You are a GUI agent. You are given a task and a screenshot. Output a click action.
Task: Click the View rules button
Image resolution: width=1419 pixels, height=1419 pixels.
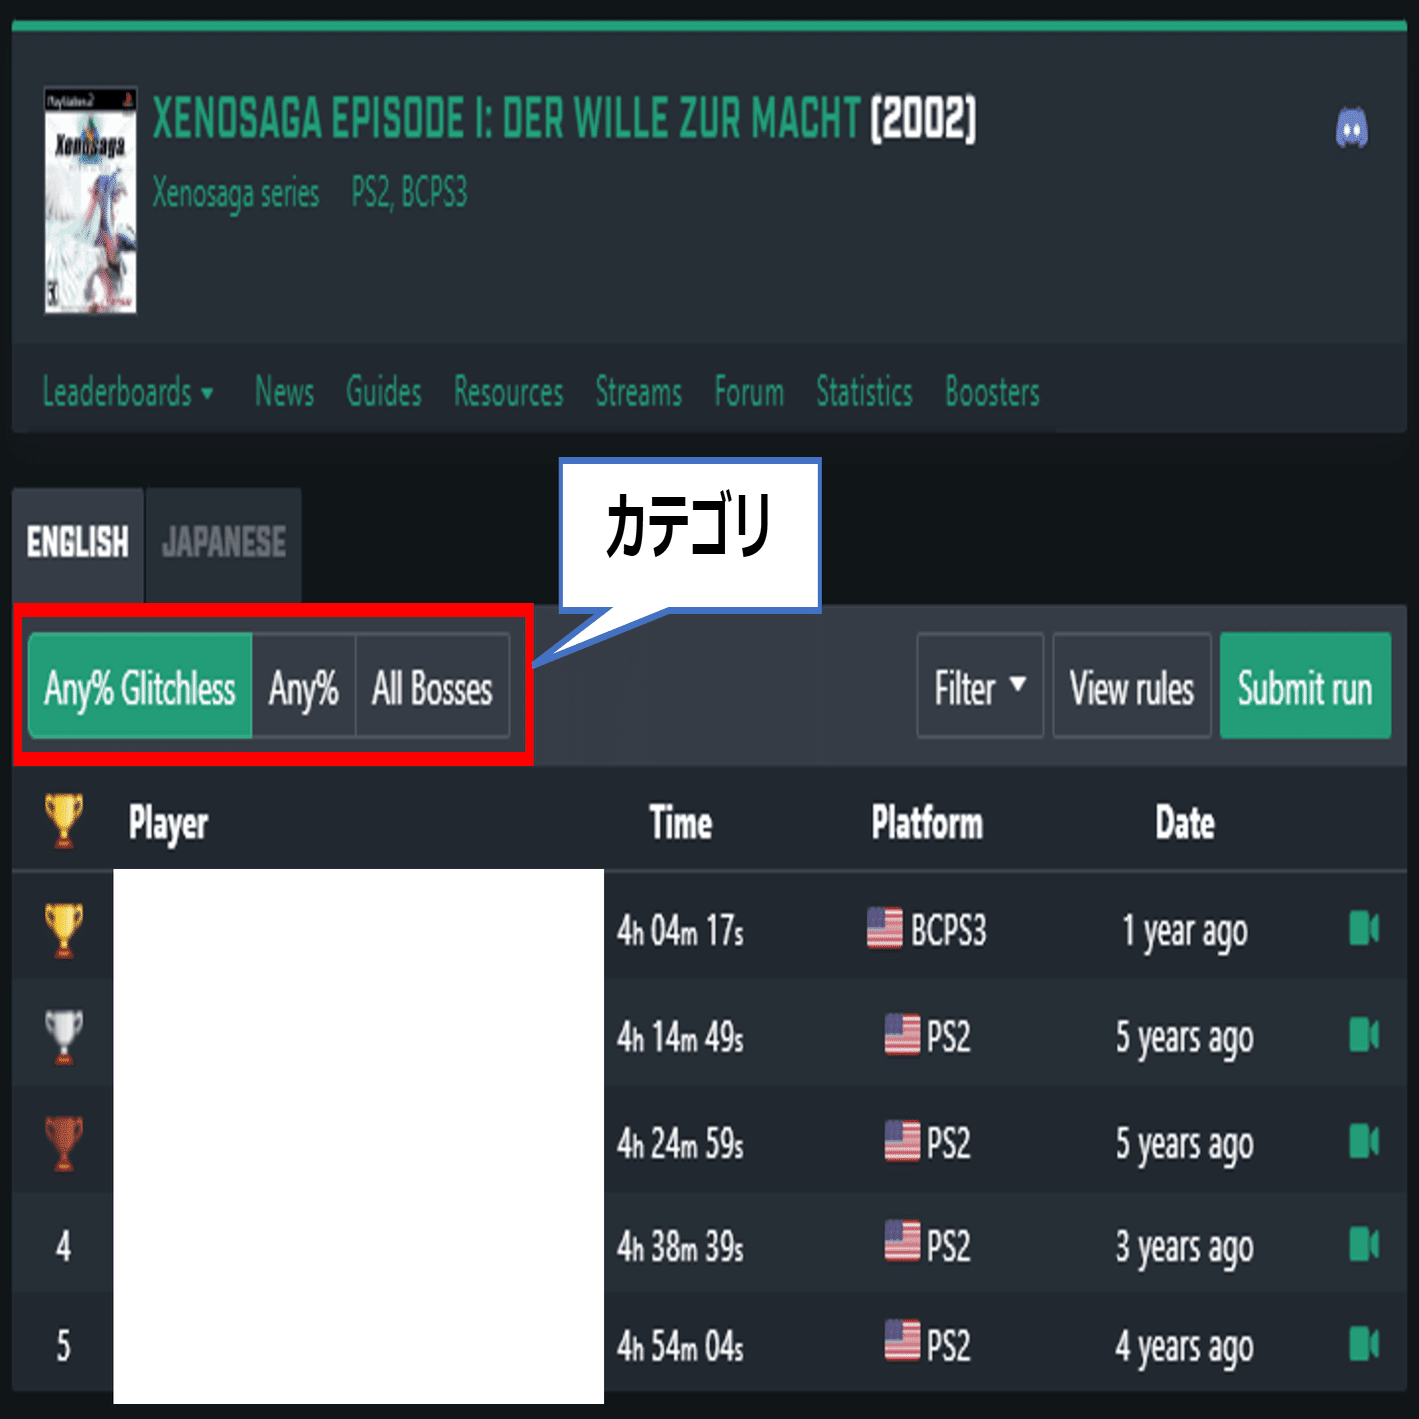tap(1132, 686)
